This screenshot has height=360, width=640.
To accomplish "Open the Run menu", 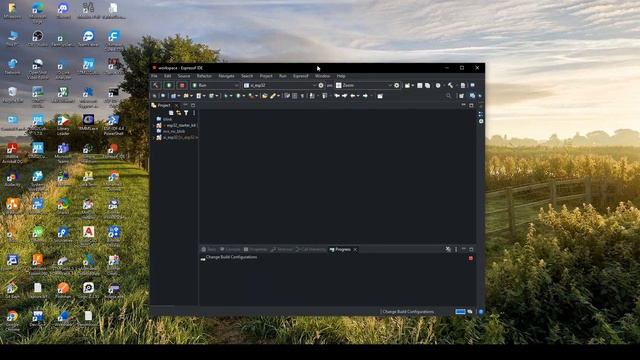I will [282, 76].
